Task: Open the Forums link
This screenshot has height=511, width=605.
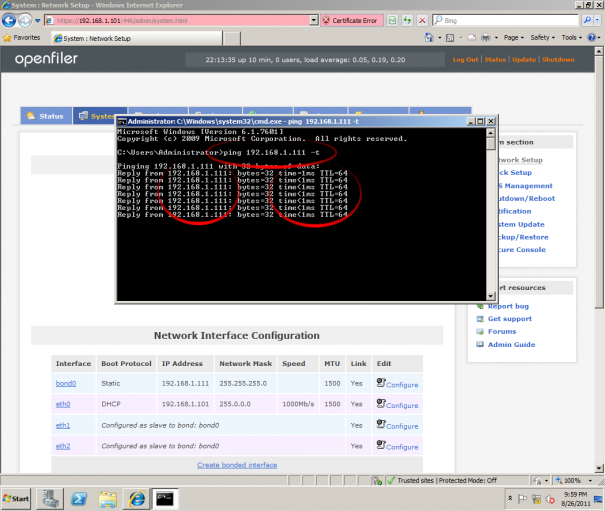Action: [502, 332]
